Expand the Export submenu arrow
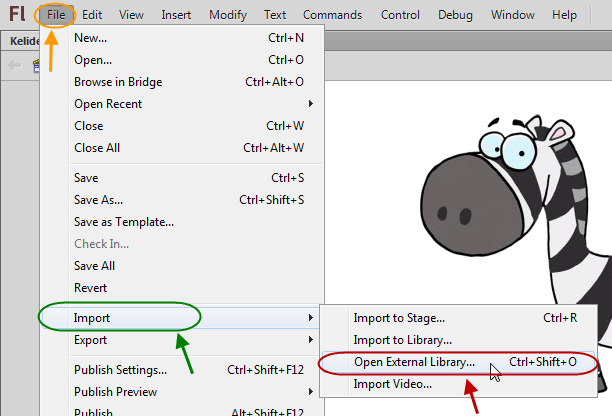612x416 pixels. pos(311,340)
